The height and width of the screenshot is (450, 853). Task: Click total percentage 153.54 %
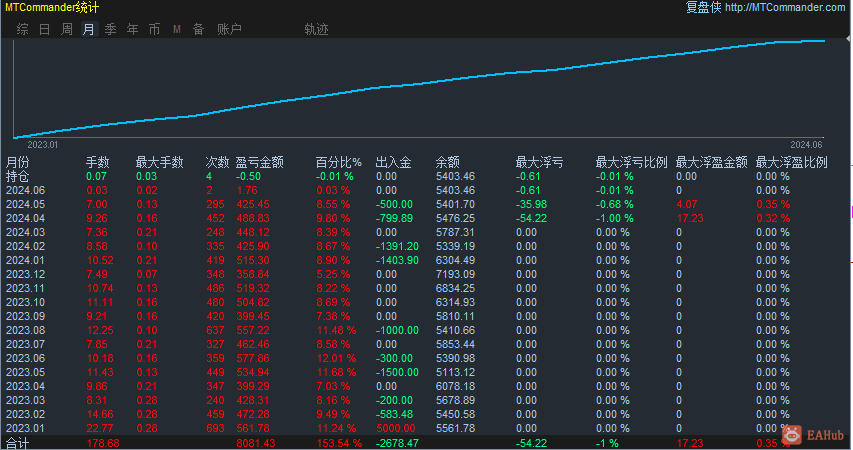(x=339, y=443)
